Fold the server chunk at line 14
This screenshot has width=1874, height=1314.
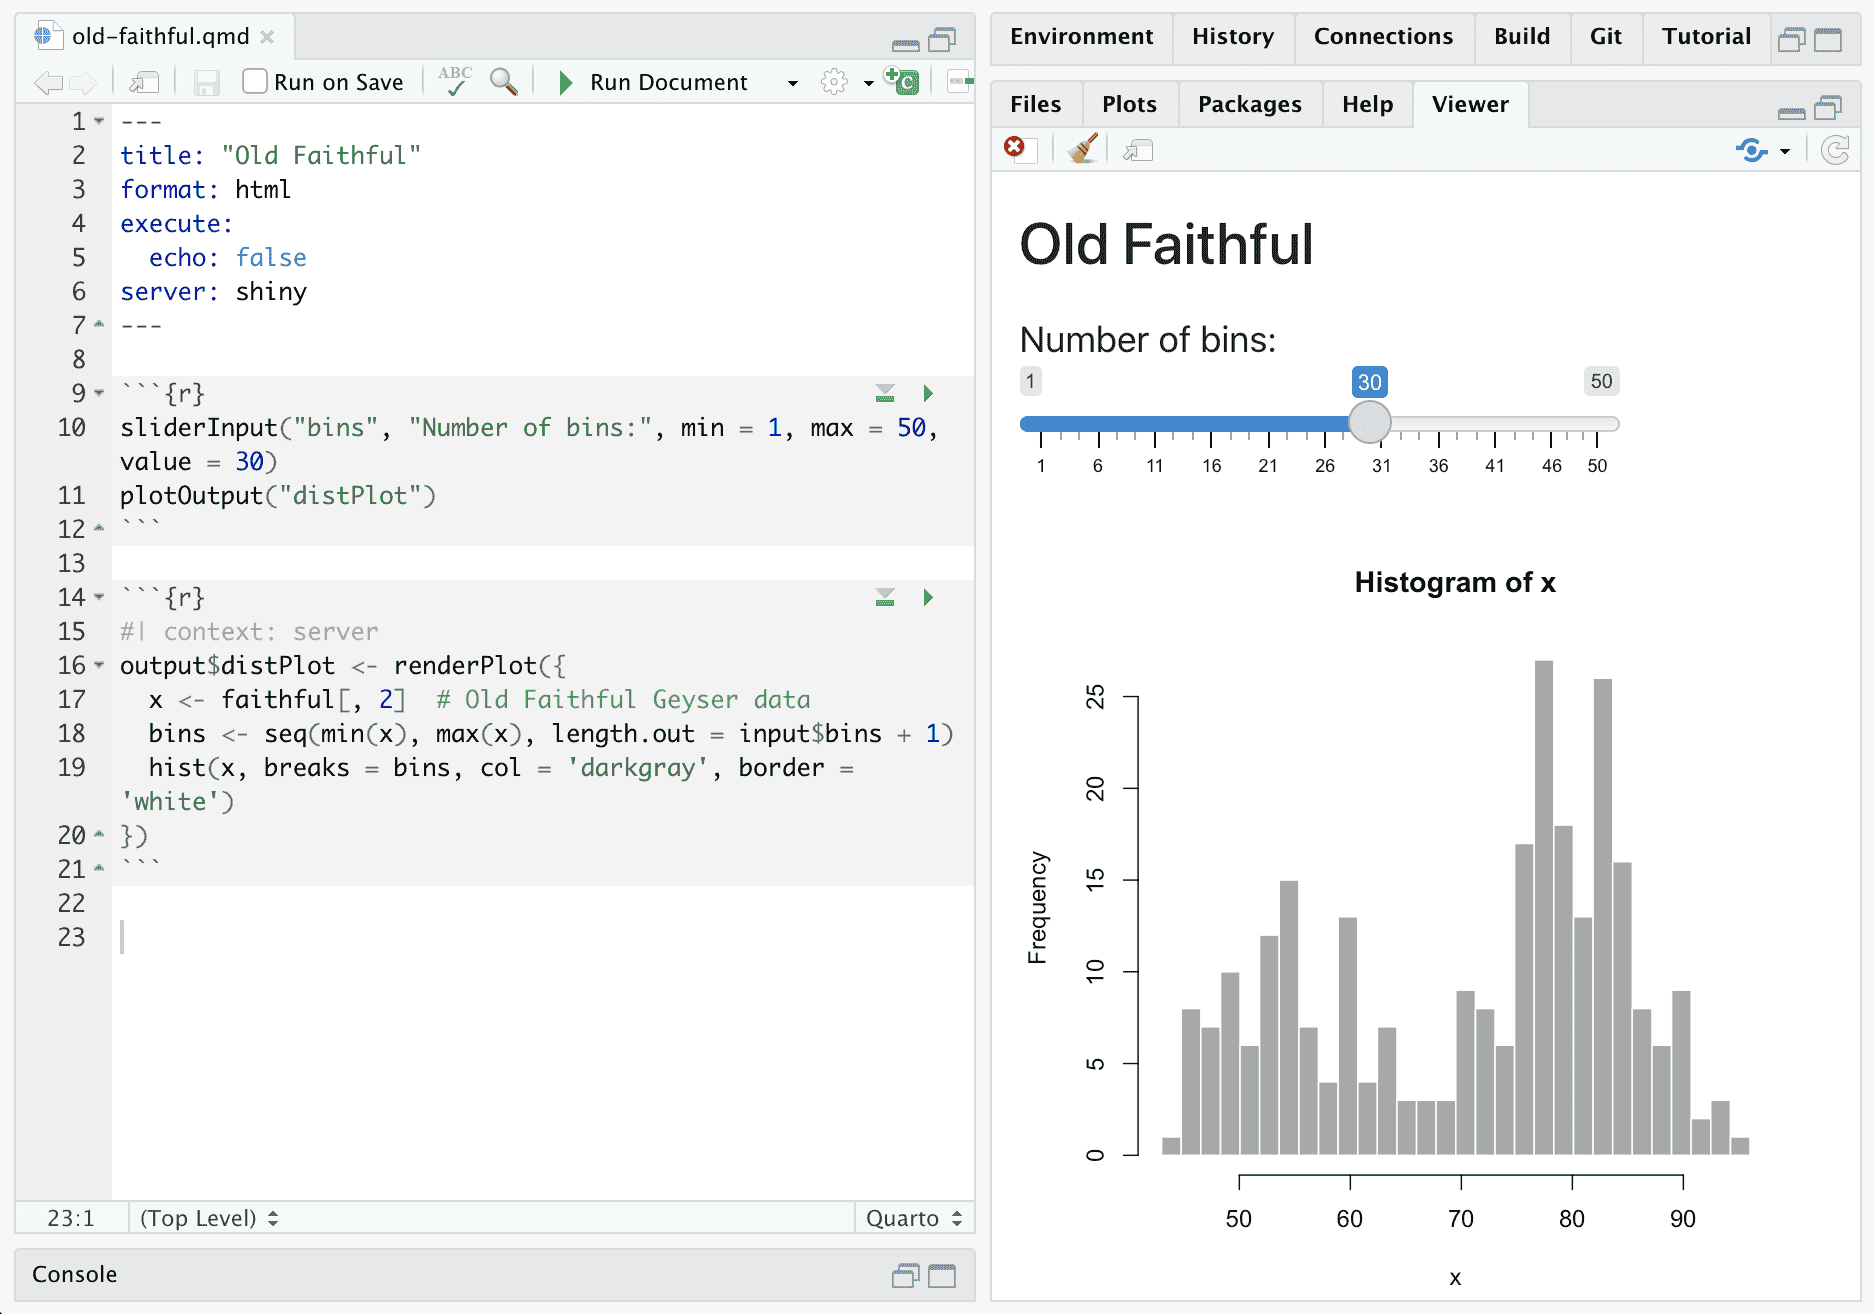click(99, 597)
